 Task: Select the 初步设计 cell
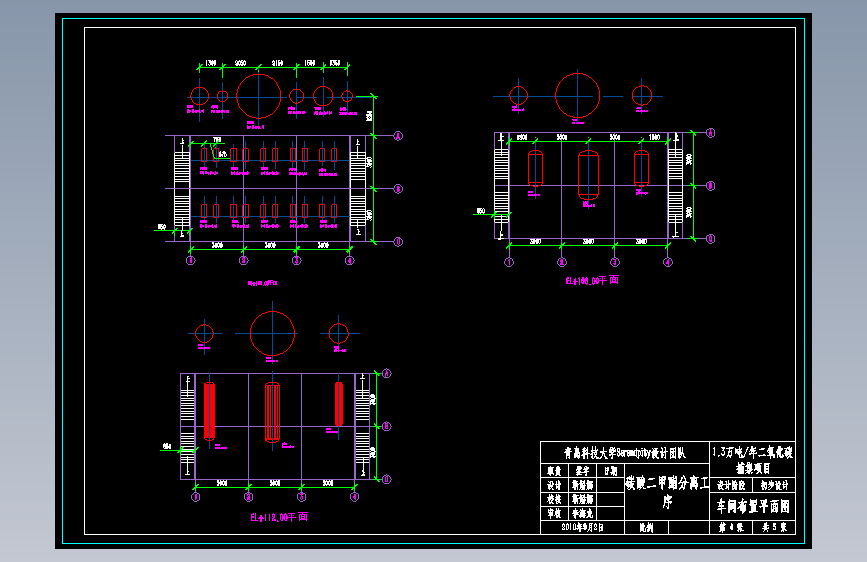(x=774, y=485)
